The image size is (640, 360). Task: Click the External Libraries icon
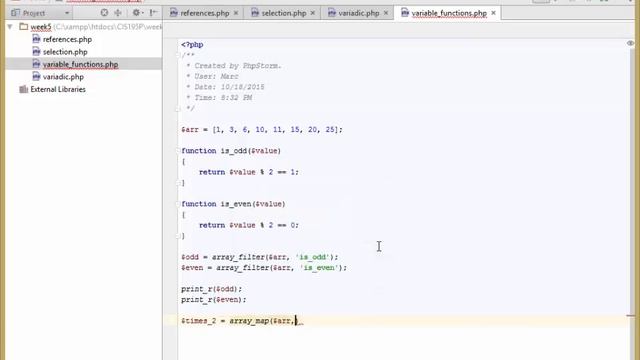(x=24, y=89)
